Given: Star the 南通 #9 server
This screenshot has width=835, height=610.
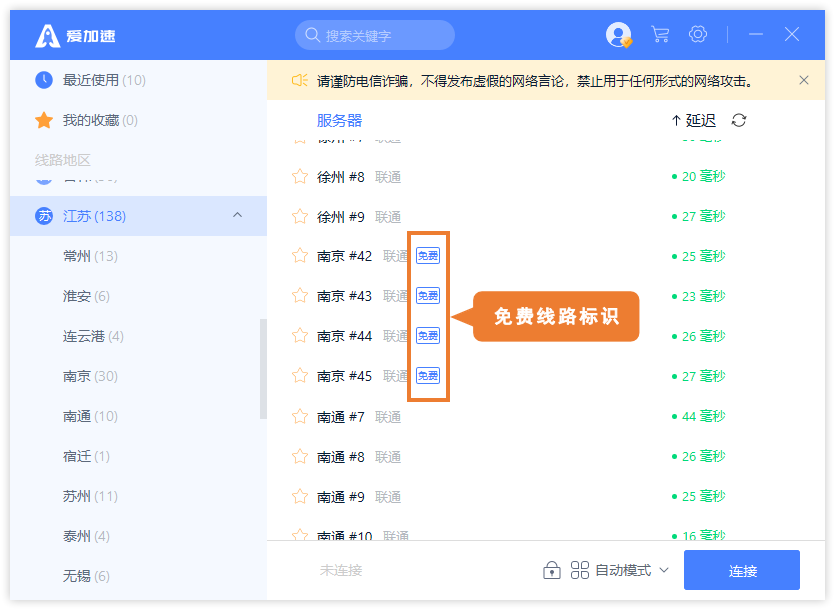Looking at the screenshot, I should click(300, 497).
